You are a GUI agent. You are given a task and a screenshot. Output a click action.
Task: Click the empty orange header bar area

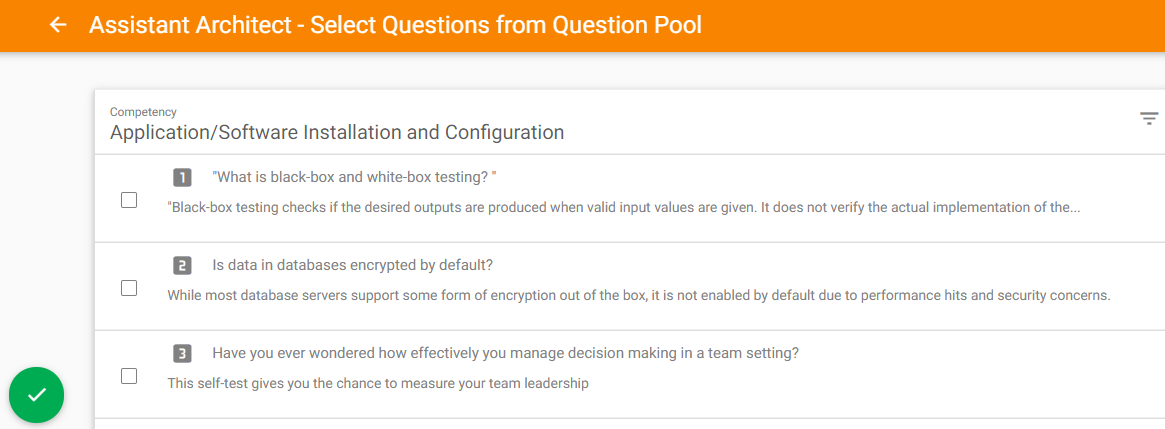pyautogui.click(x=929, y=25)
